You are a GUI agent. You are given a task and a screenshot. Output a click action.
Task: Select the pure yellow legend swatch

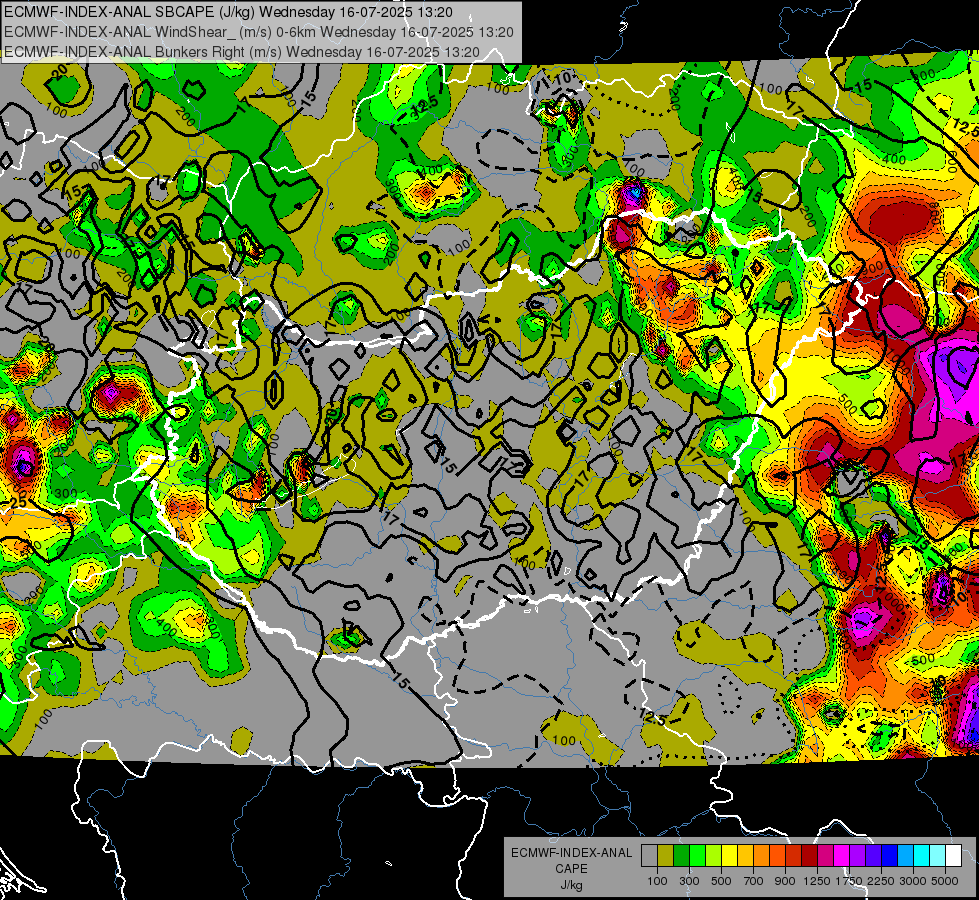tap(729, 856)
